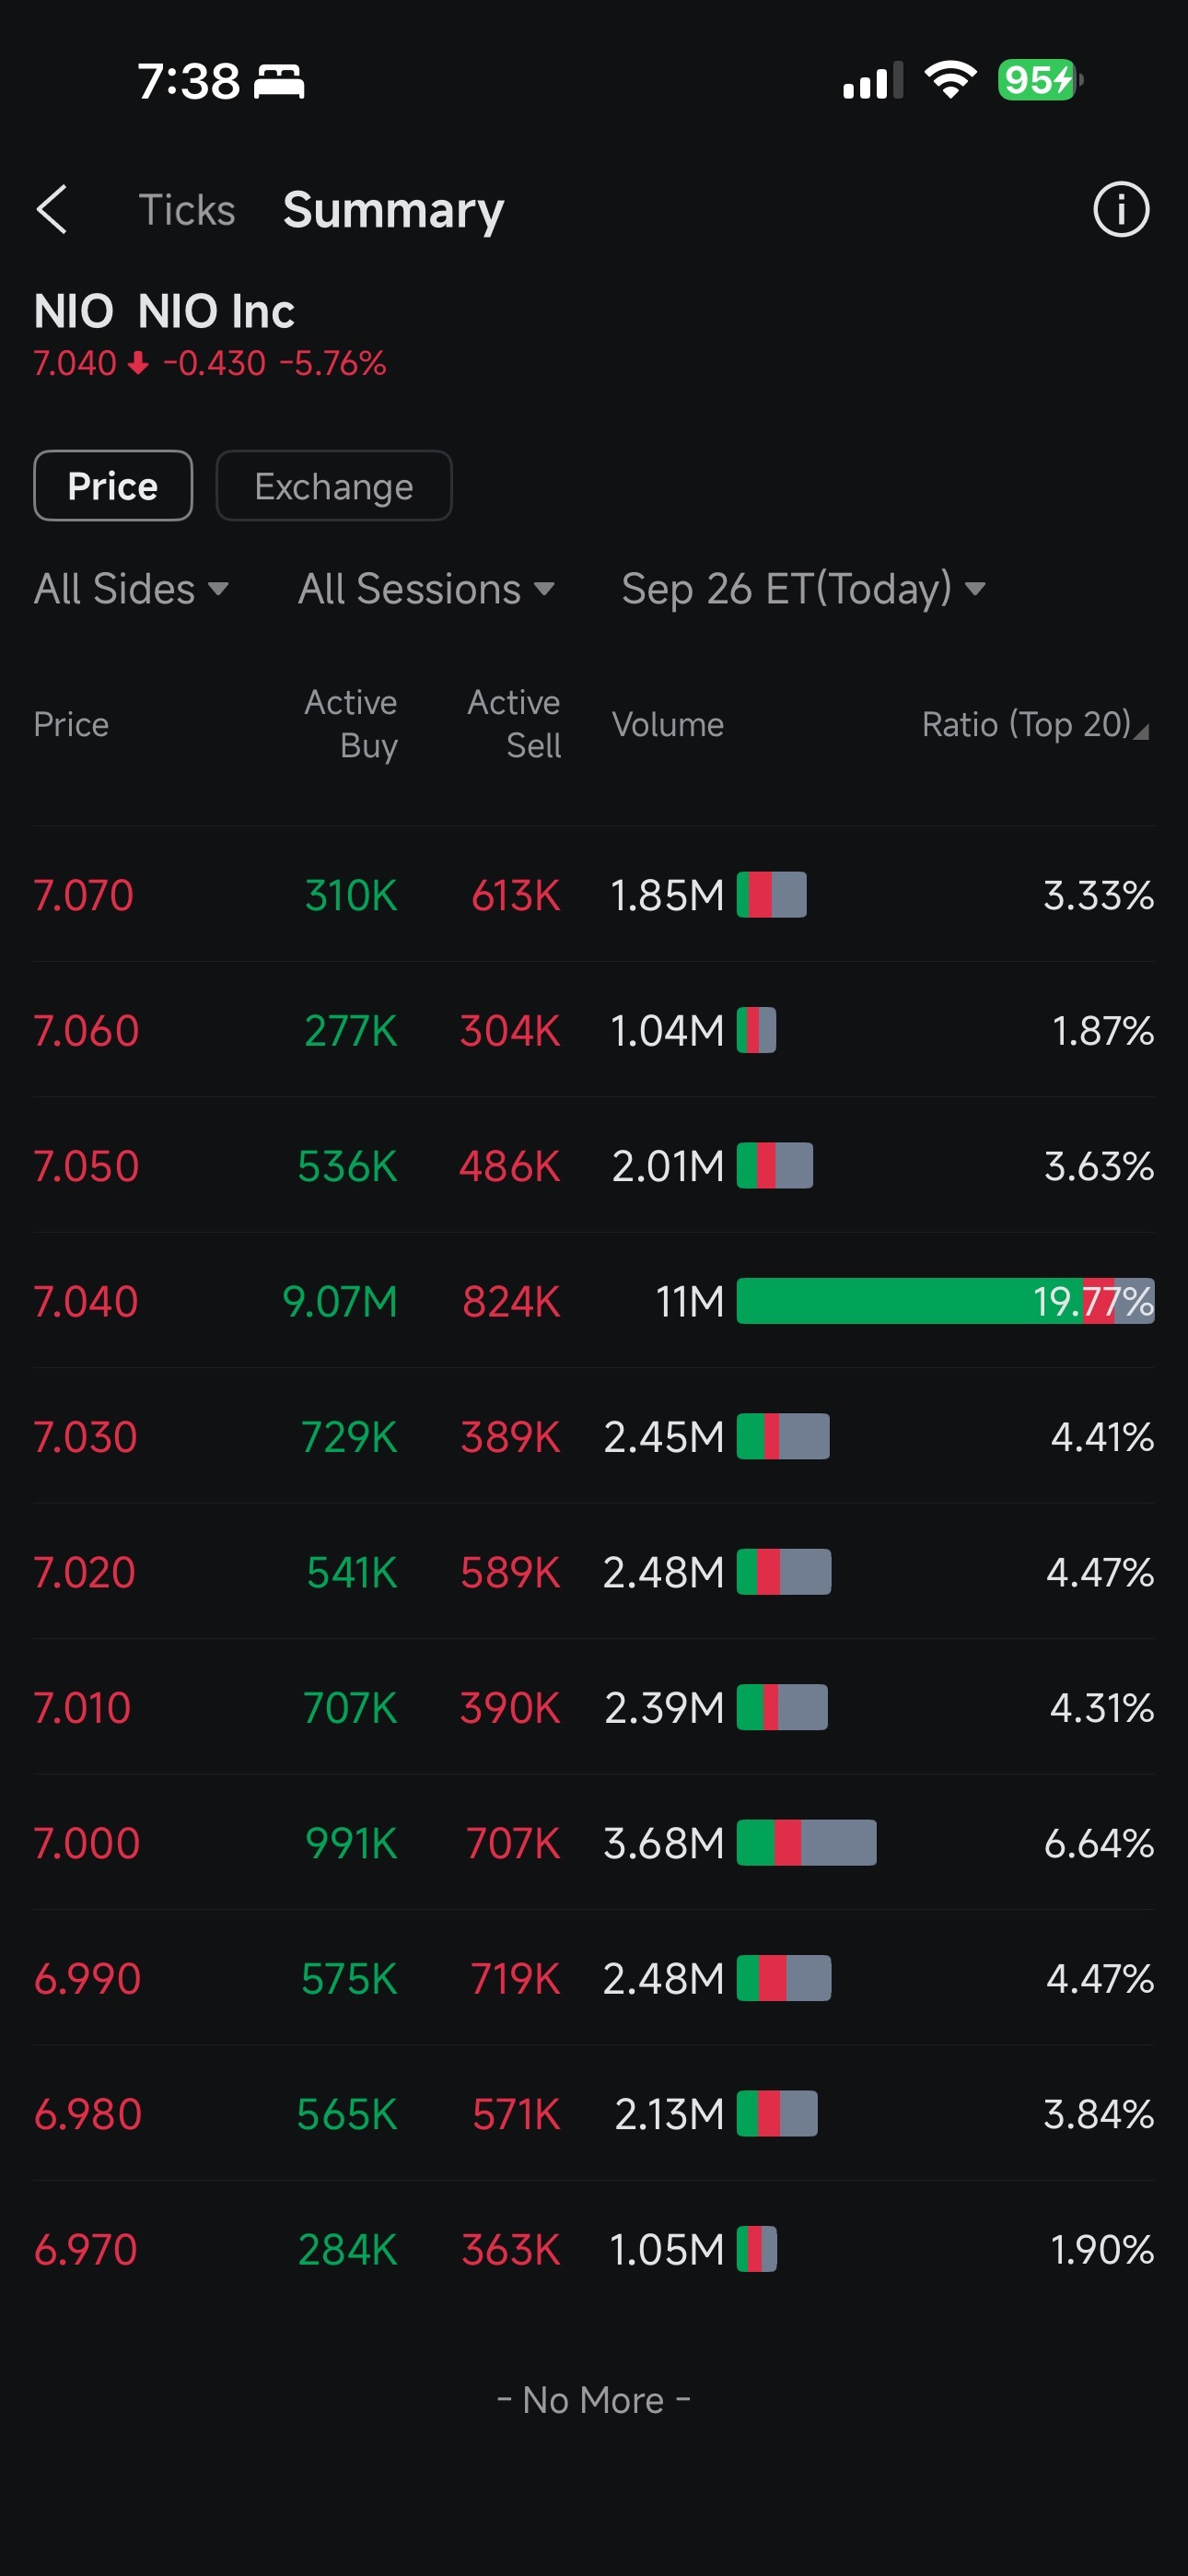
Task: Switch to the Ticks tab
Action: tap(187, 210)
